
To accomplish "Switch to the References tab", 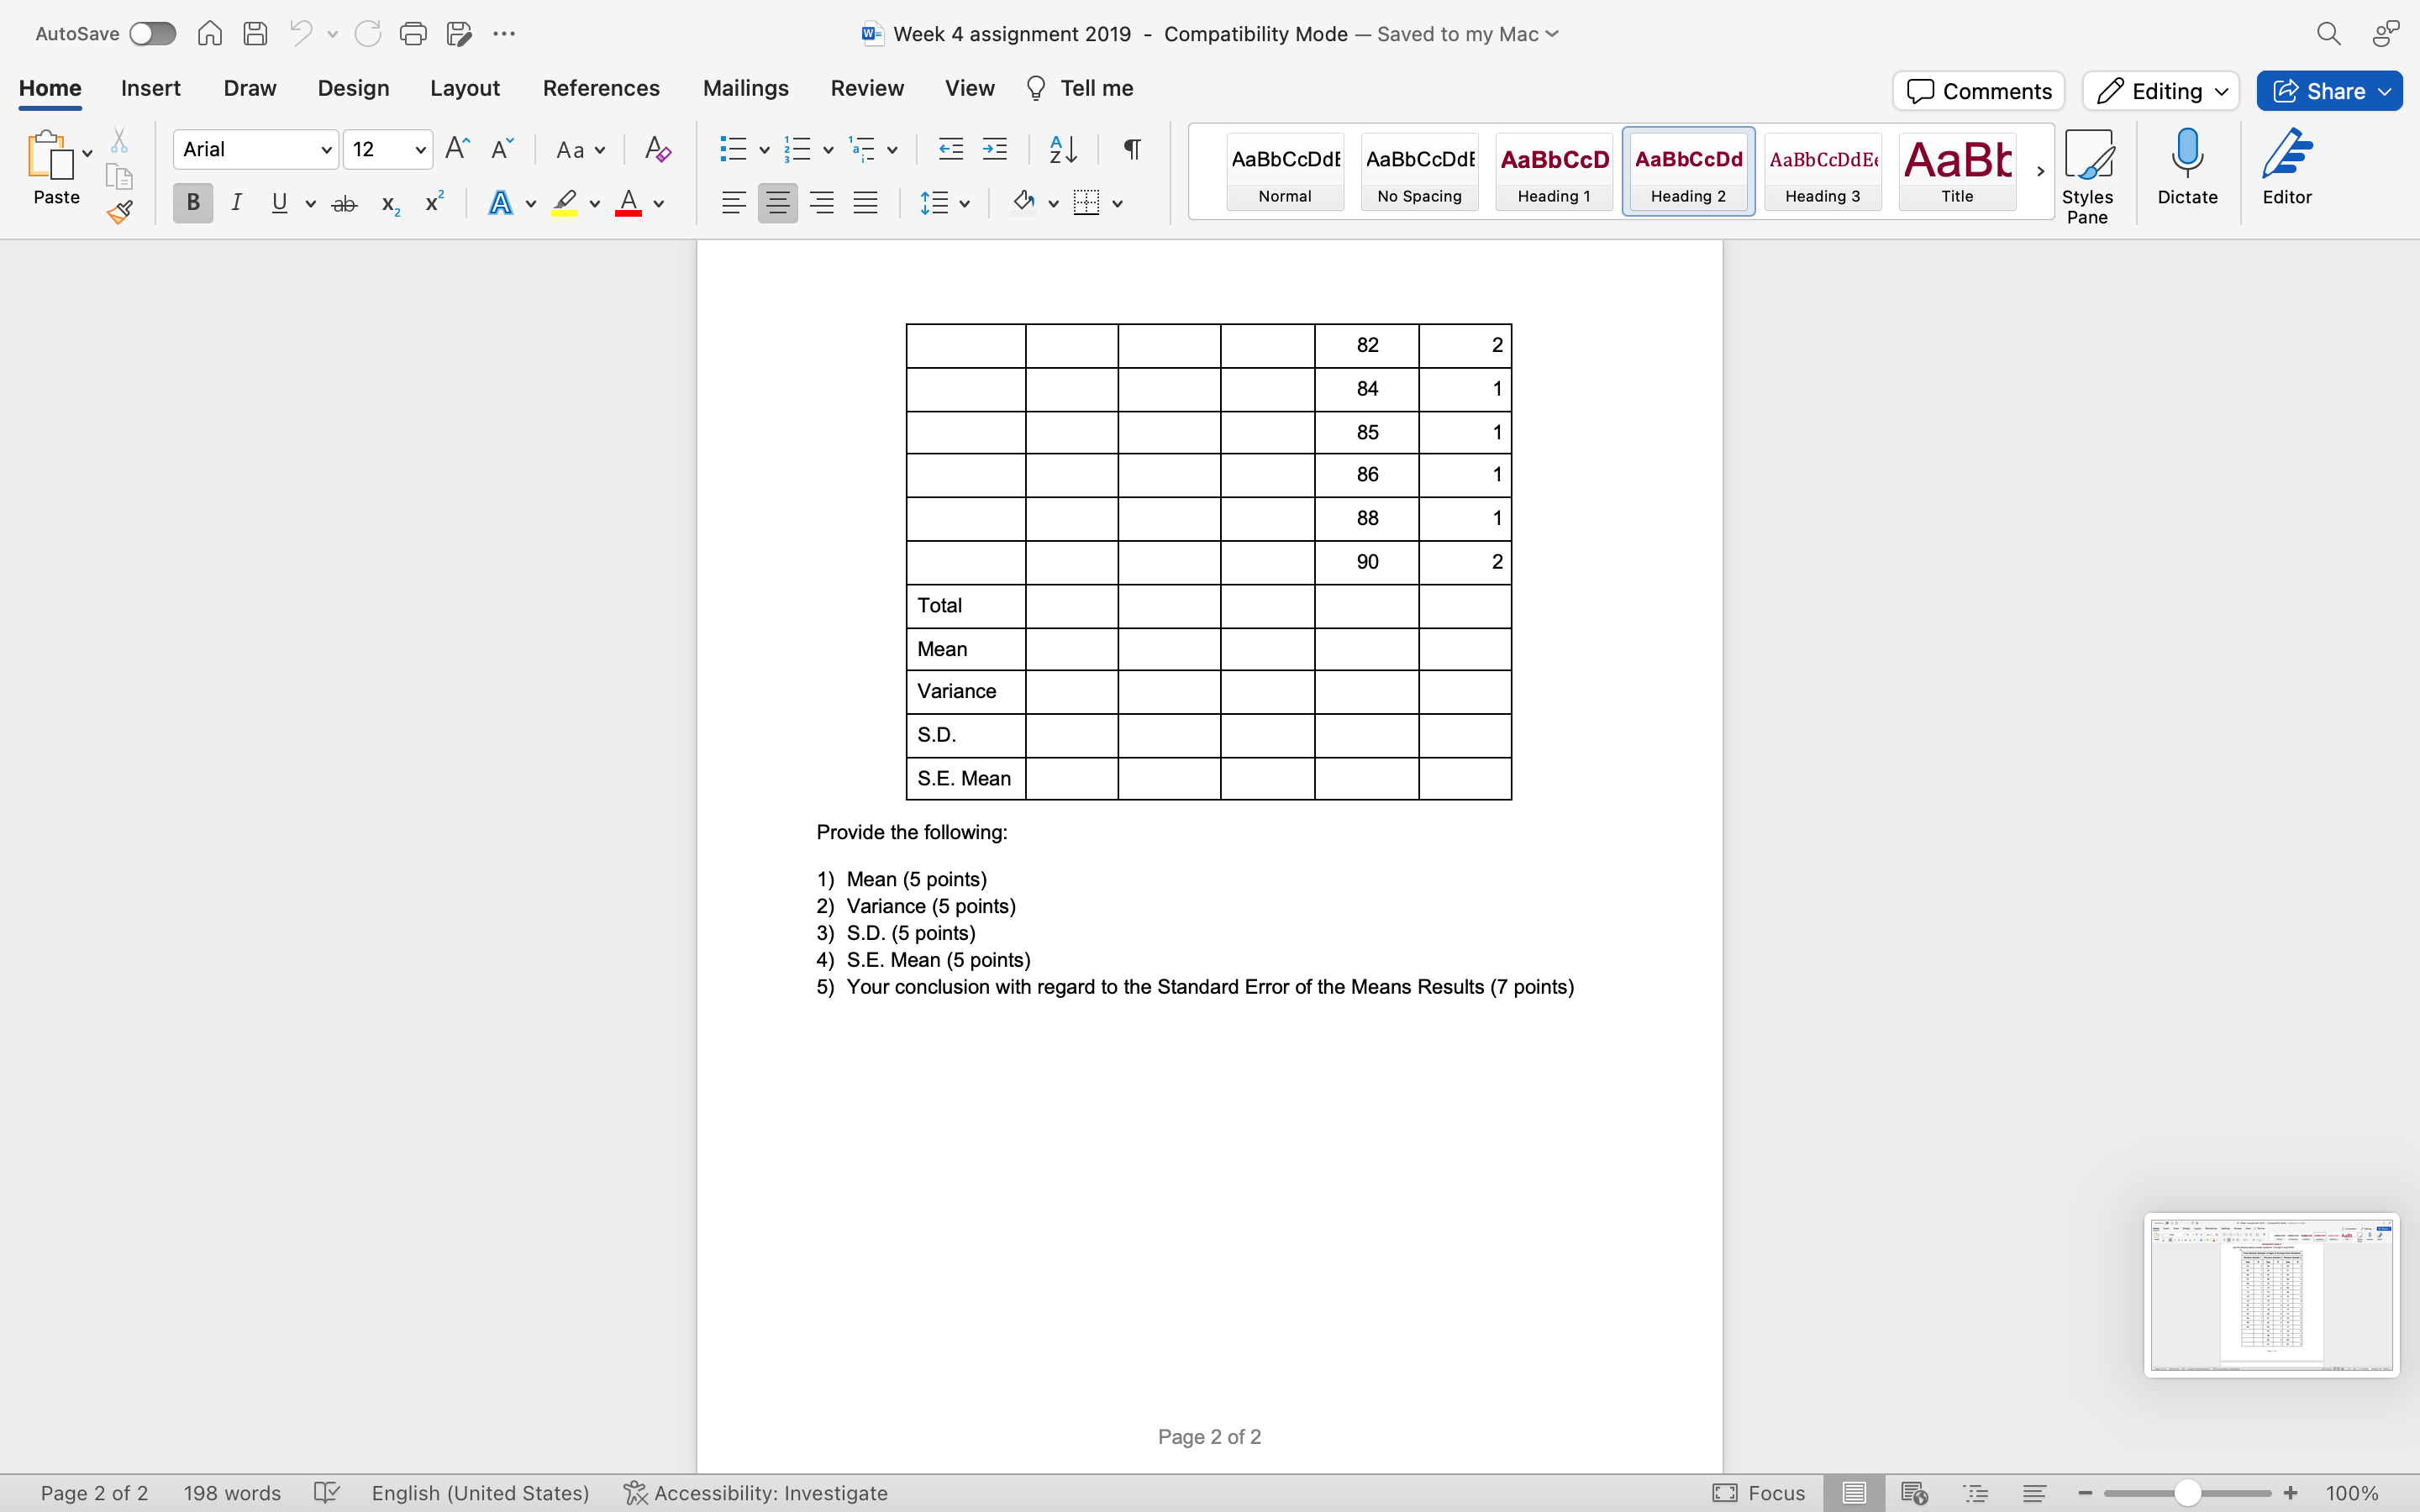I will pyautogui.click(x=600, y=88).
